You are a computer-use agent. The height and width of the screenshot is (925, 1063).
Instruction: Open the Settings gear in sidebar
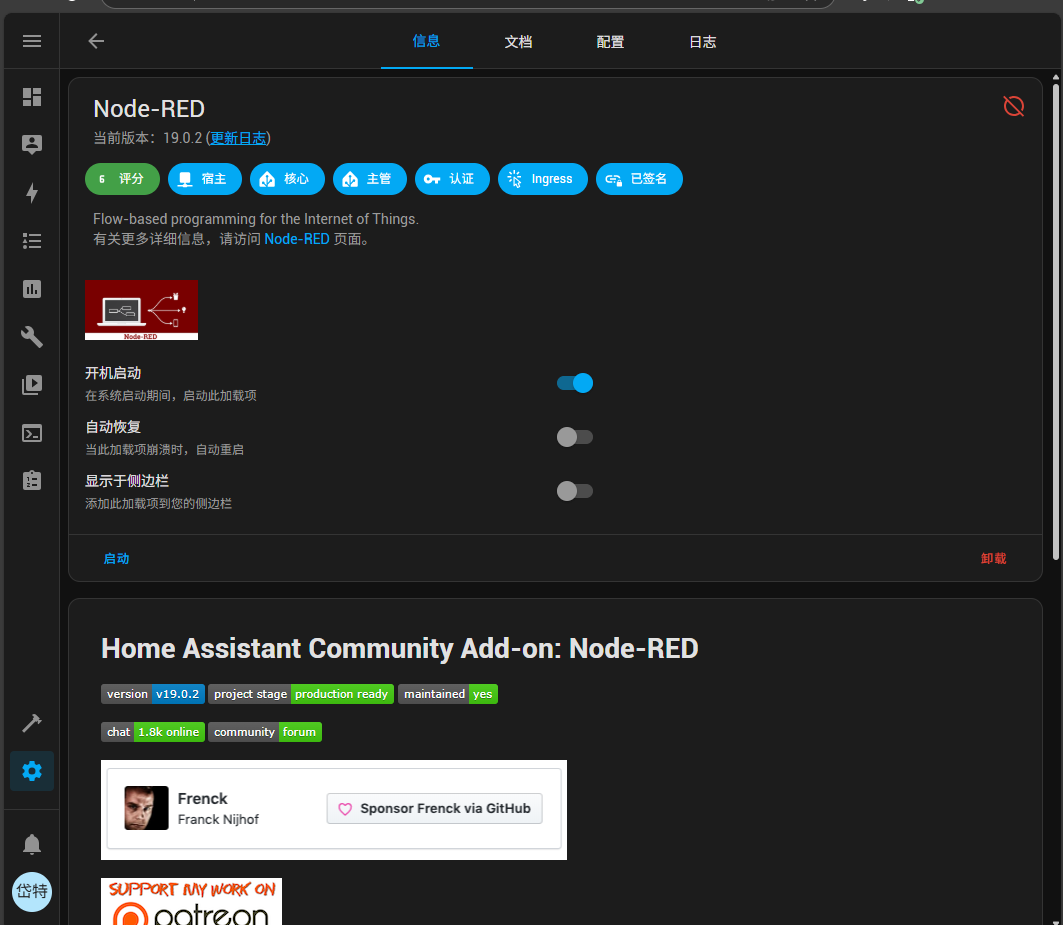pyautogui.click(x=32, y=771)
